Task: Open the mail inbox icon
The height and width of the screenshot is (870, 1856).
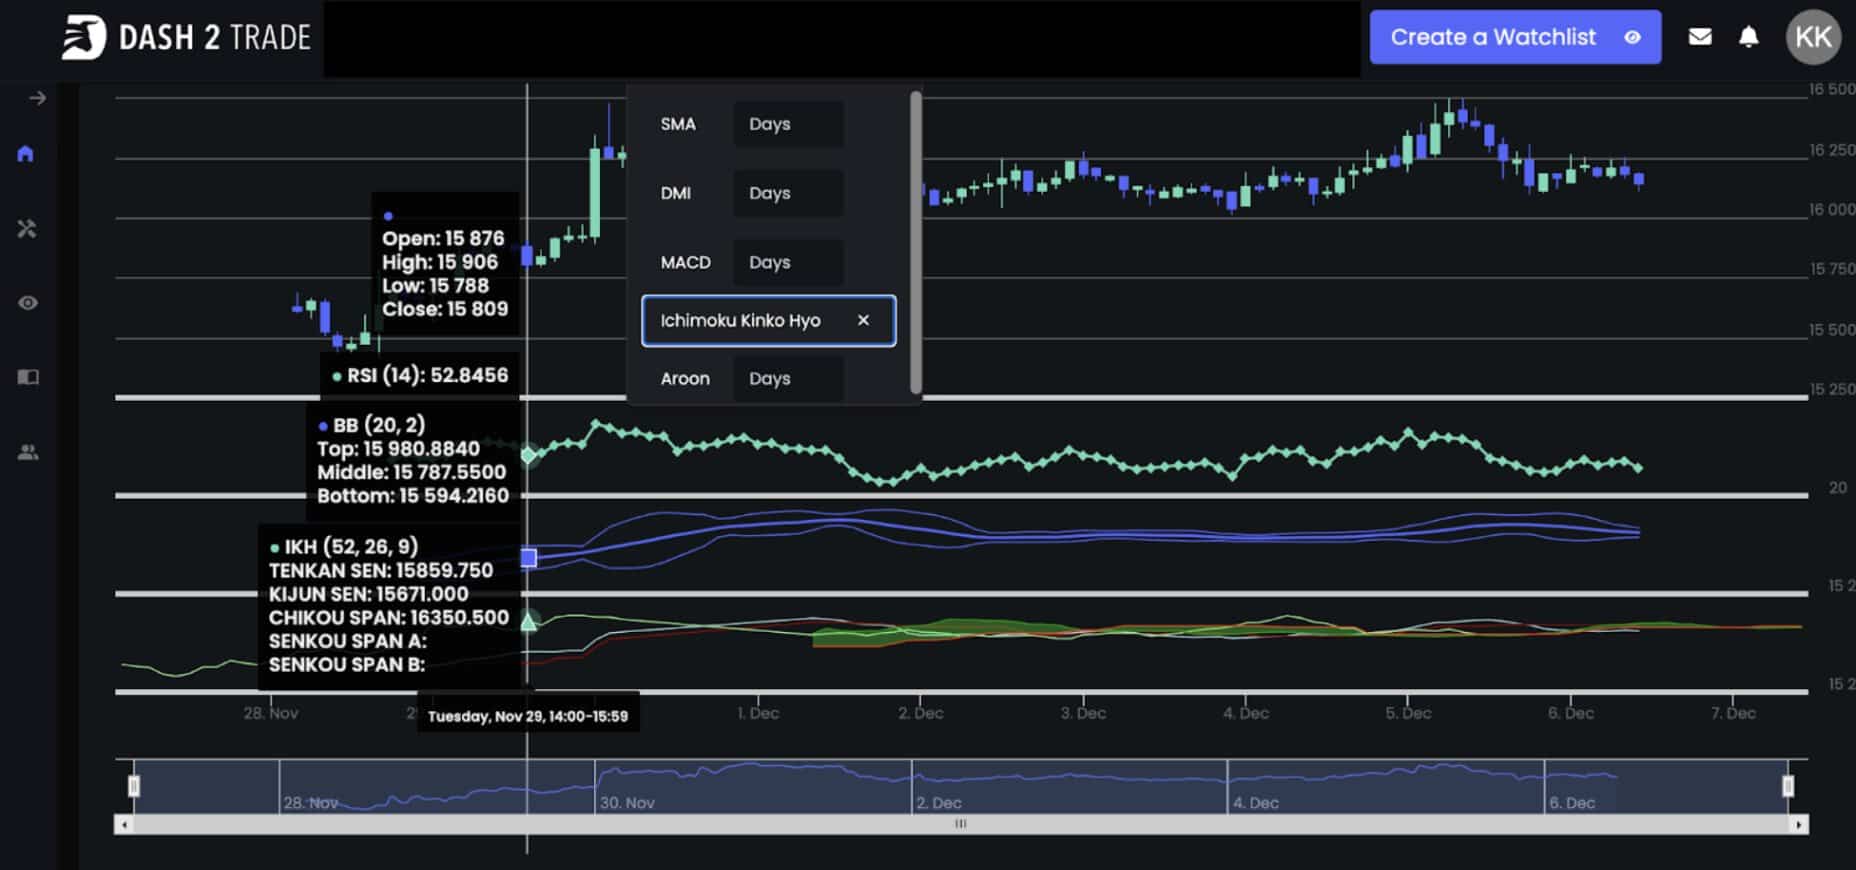Action: (x=1700, y=37)
